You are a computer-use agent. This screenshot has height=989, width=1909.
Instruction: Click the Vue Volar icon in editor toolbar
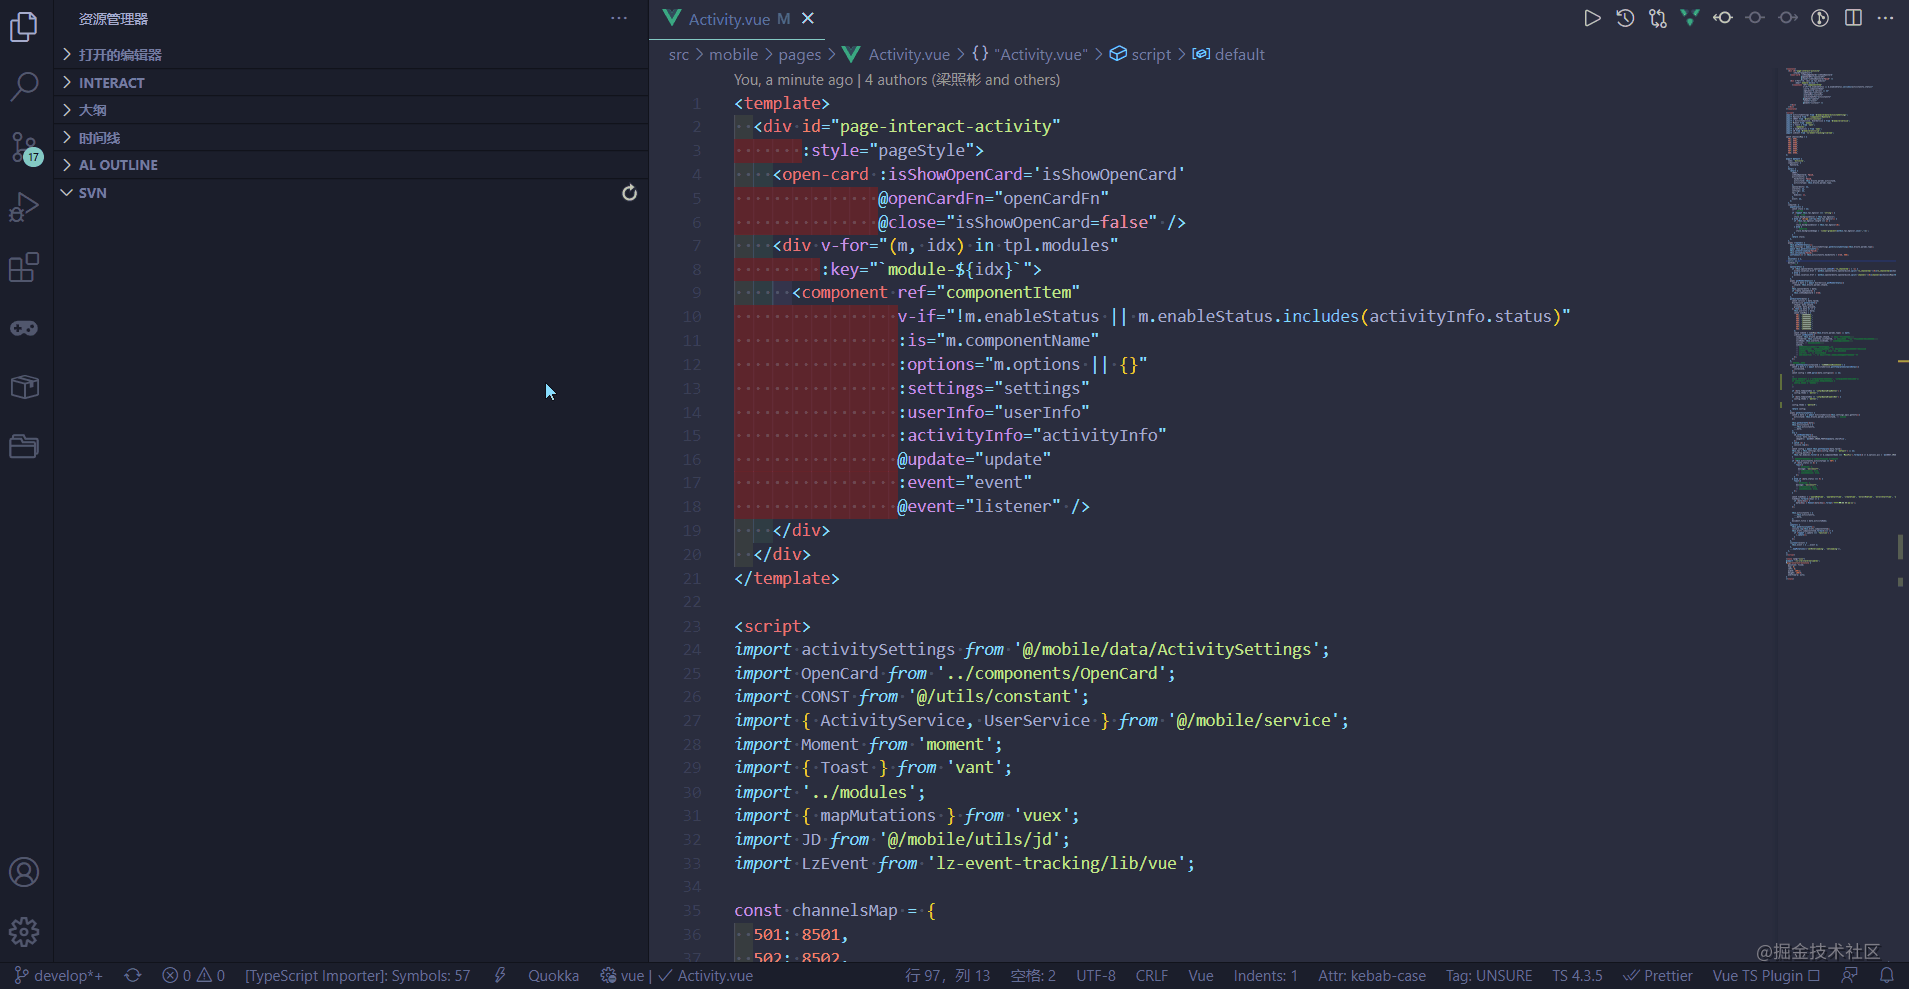pos(1690,18)
